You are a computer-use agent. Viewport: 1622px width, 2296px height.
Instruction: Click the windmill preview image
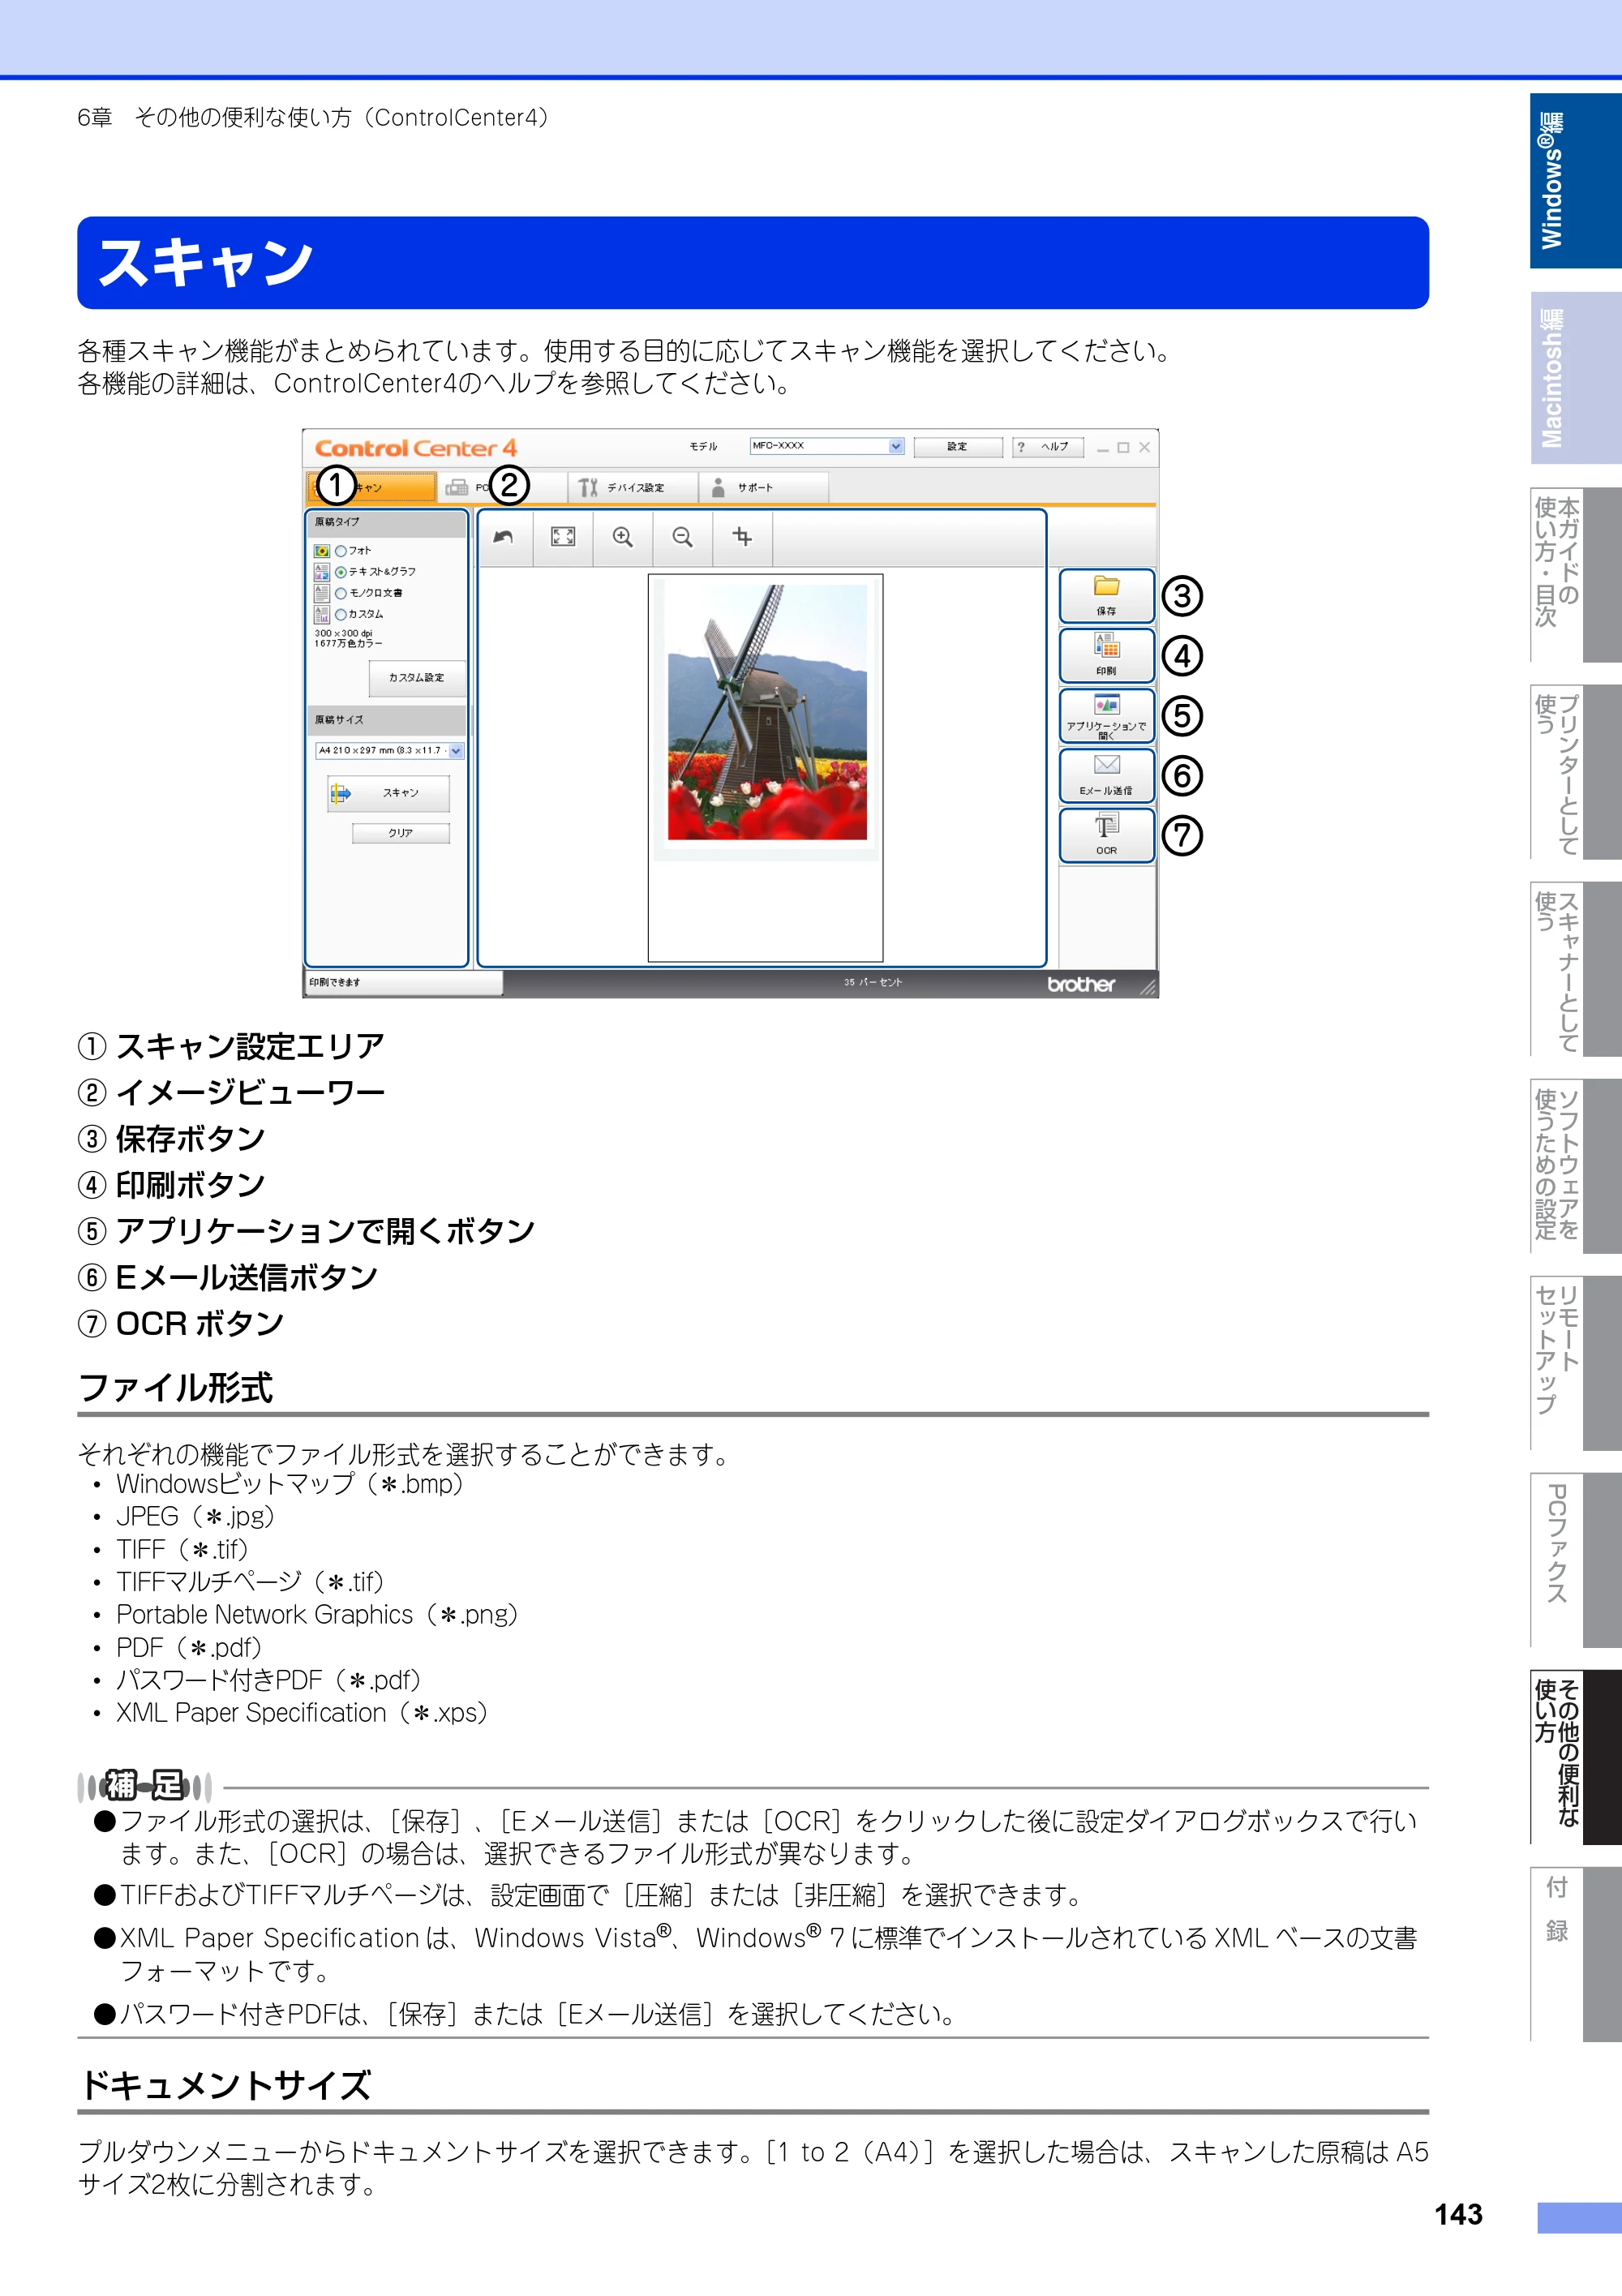(766, 712)
